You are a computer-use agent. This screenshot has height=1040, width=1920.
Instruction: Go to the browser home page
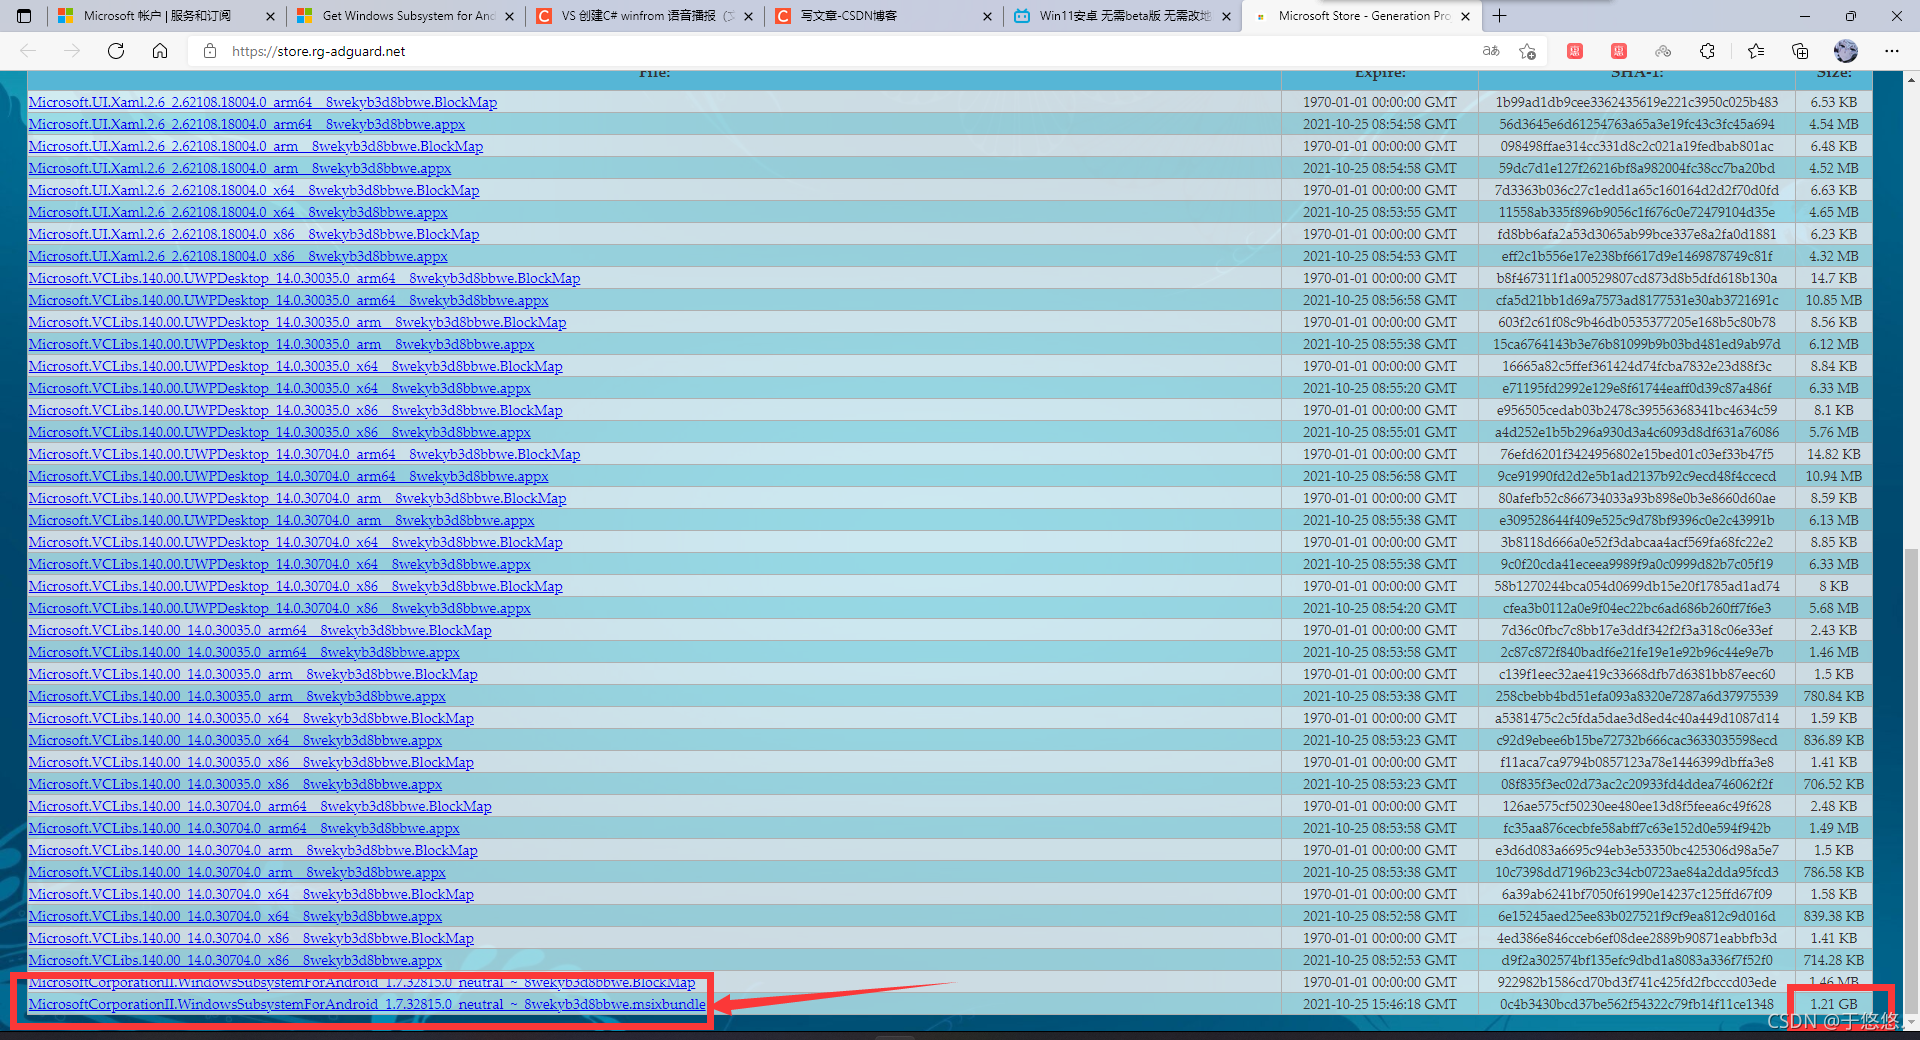(160, 51)
